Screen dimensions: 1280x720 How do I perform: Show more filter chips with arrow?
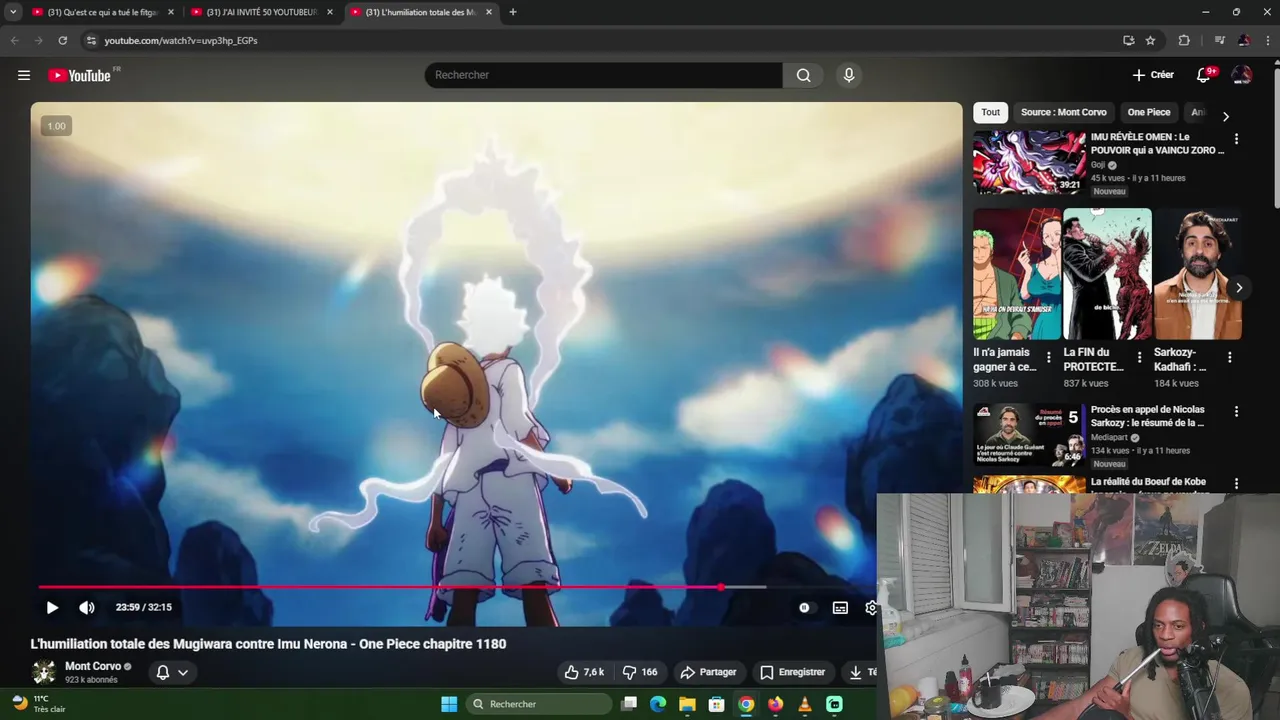point(1226,116)
